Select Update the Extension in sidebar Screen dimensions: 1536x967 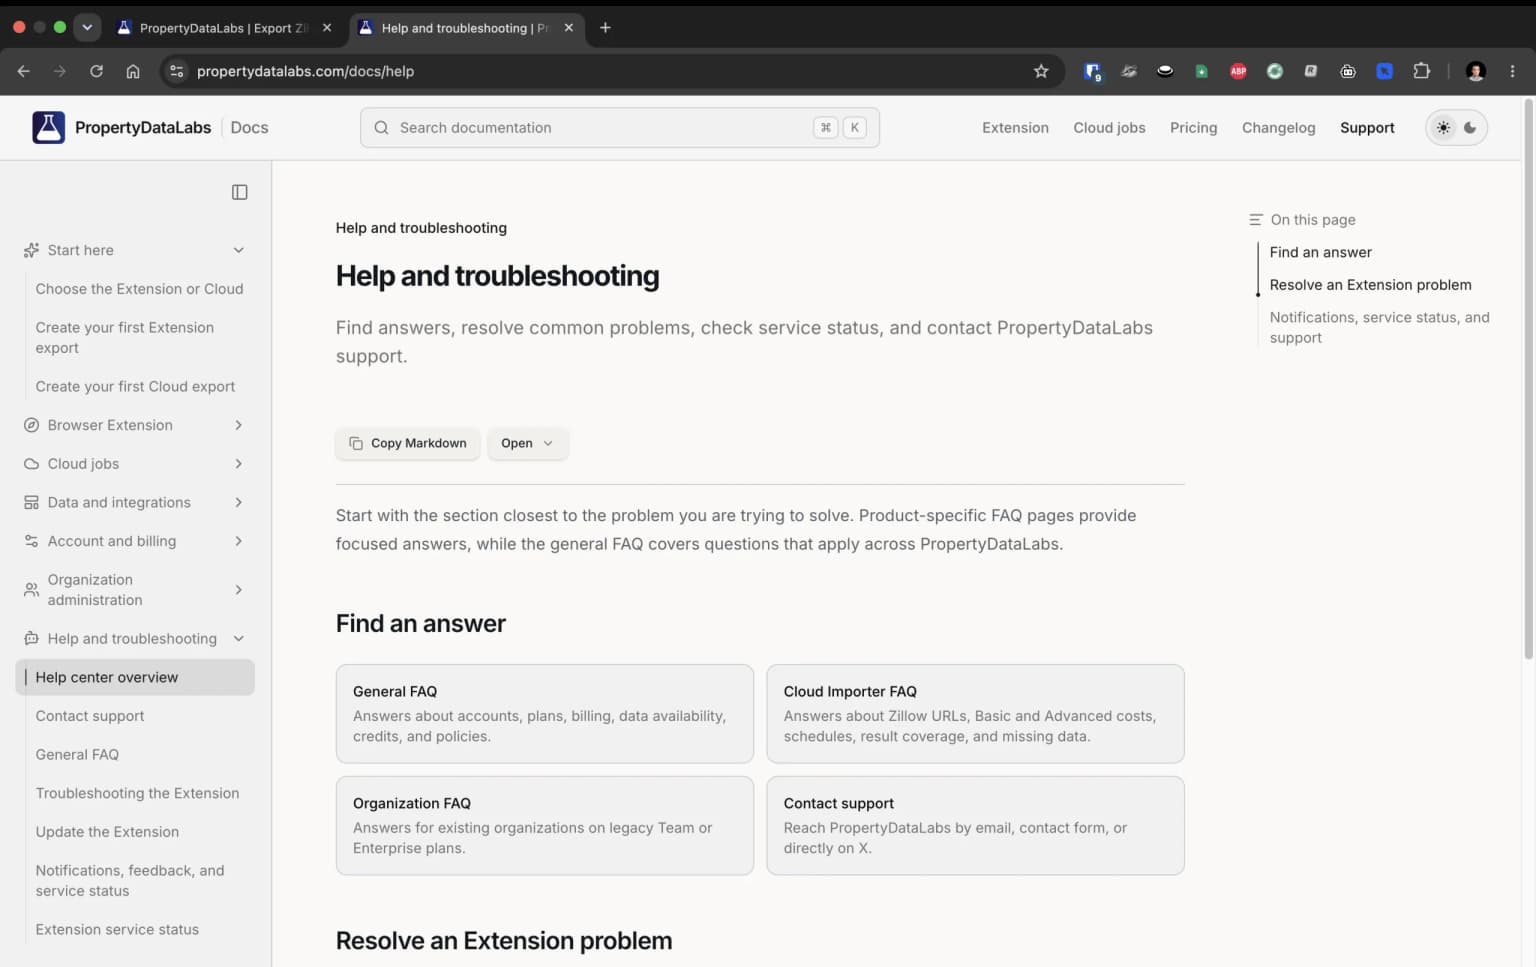[x=107, y=832]
